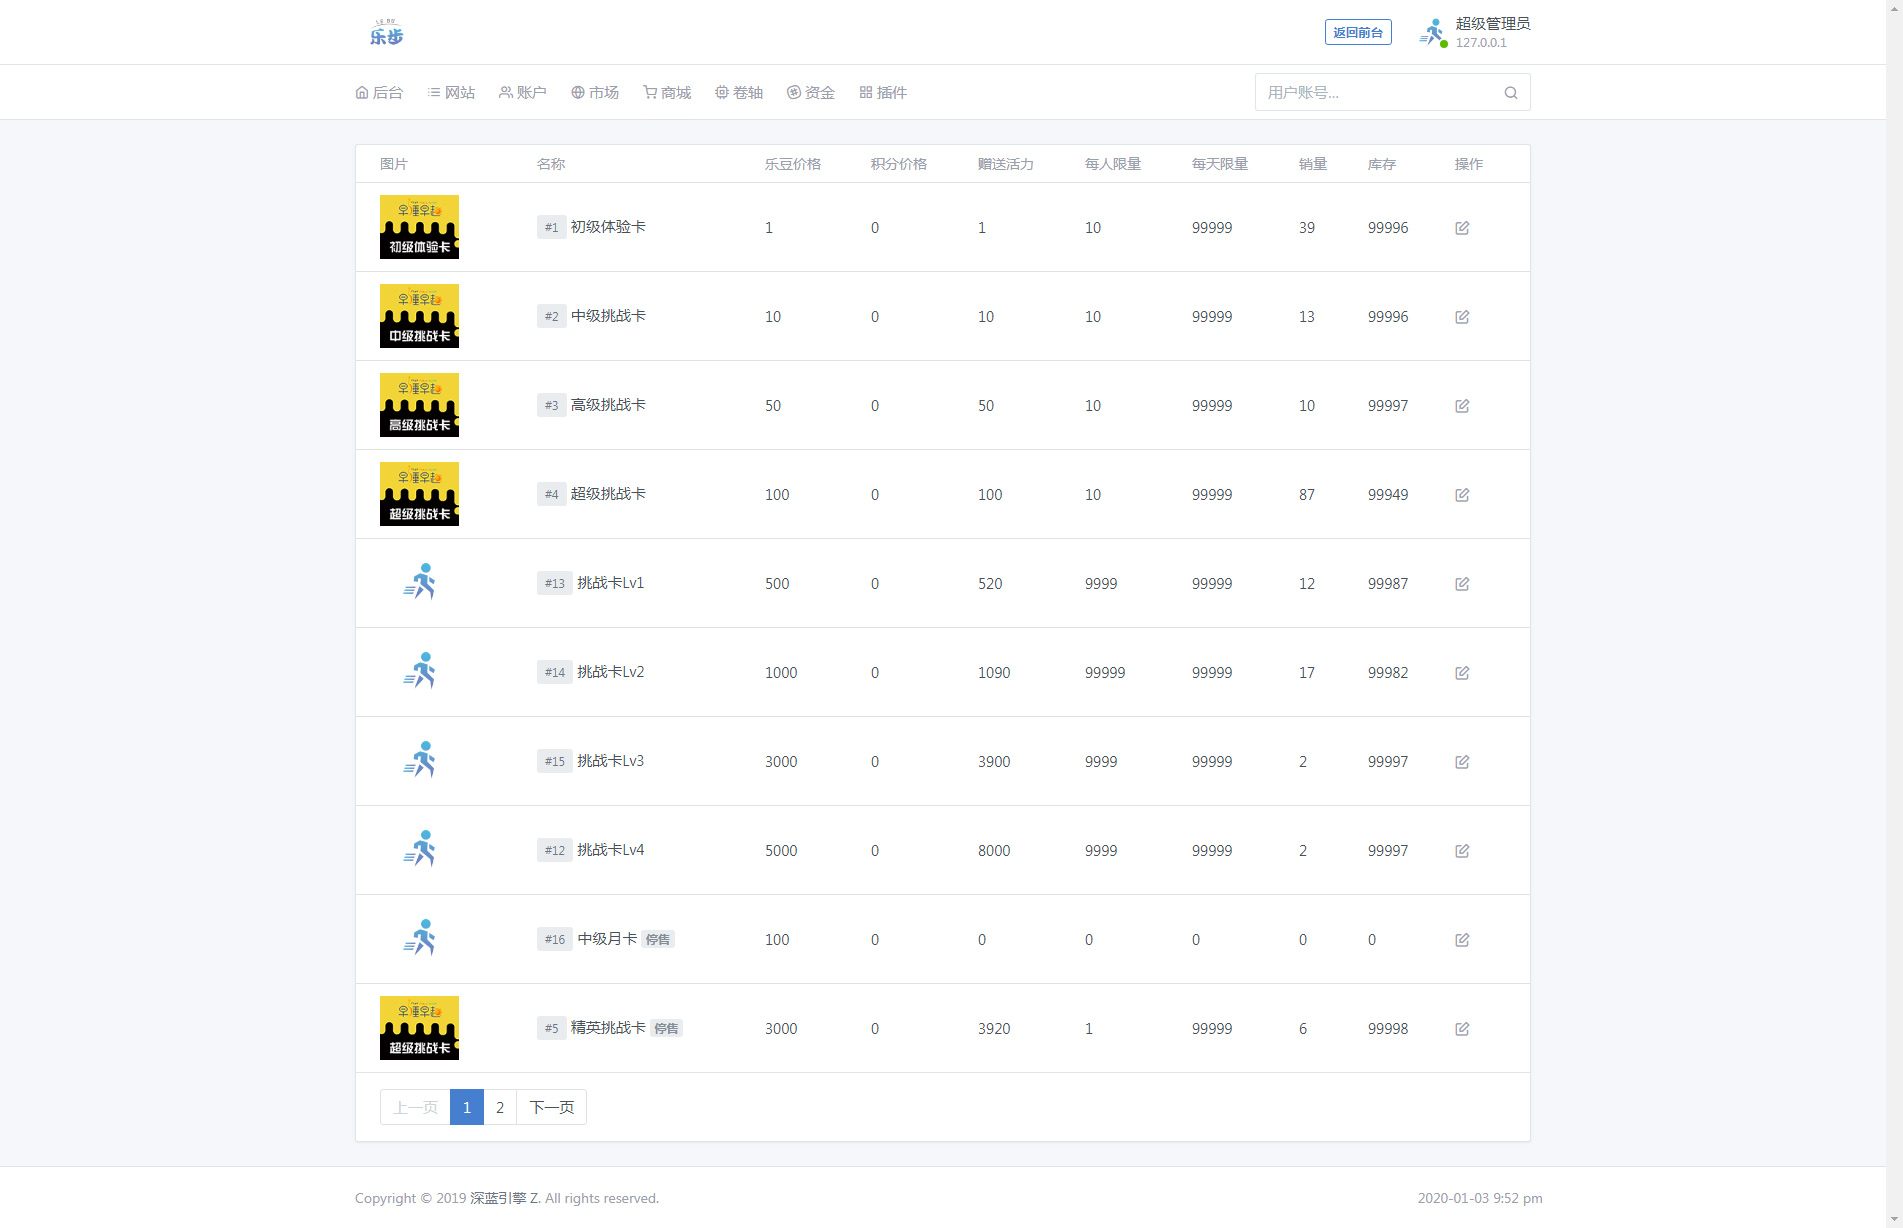This screenshot has height=1228, width=1903.
Task: Click the runner image for 中级月卡
Action: point(420,938)
